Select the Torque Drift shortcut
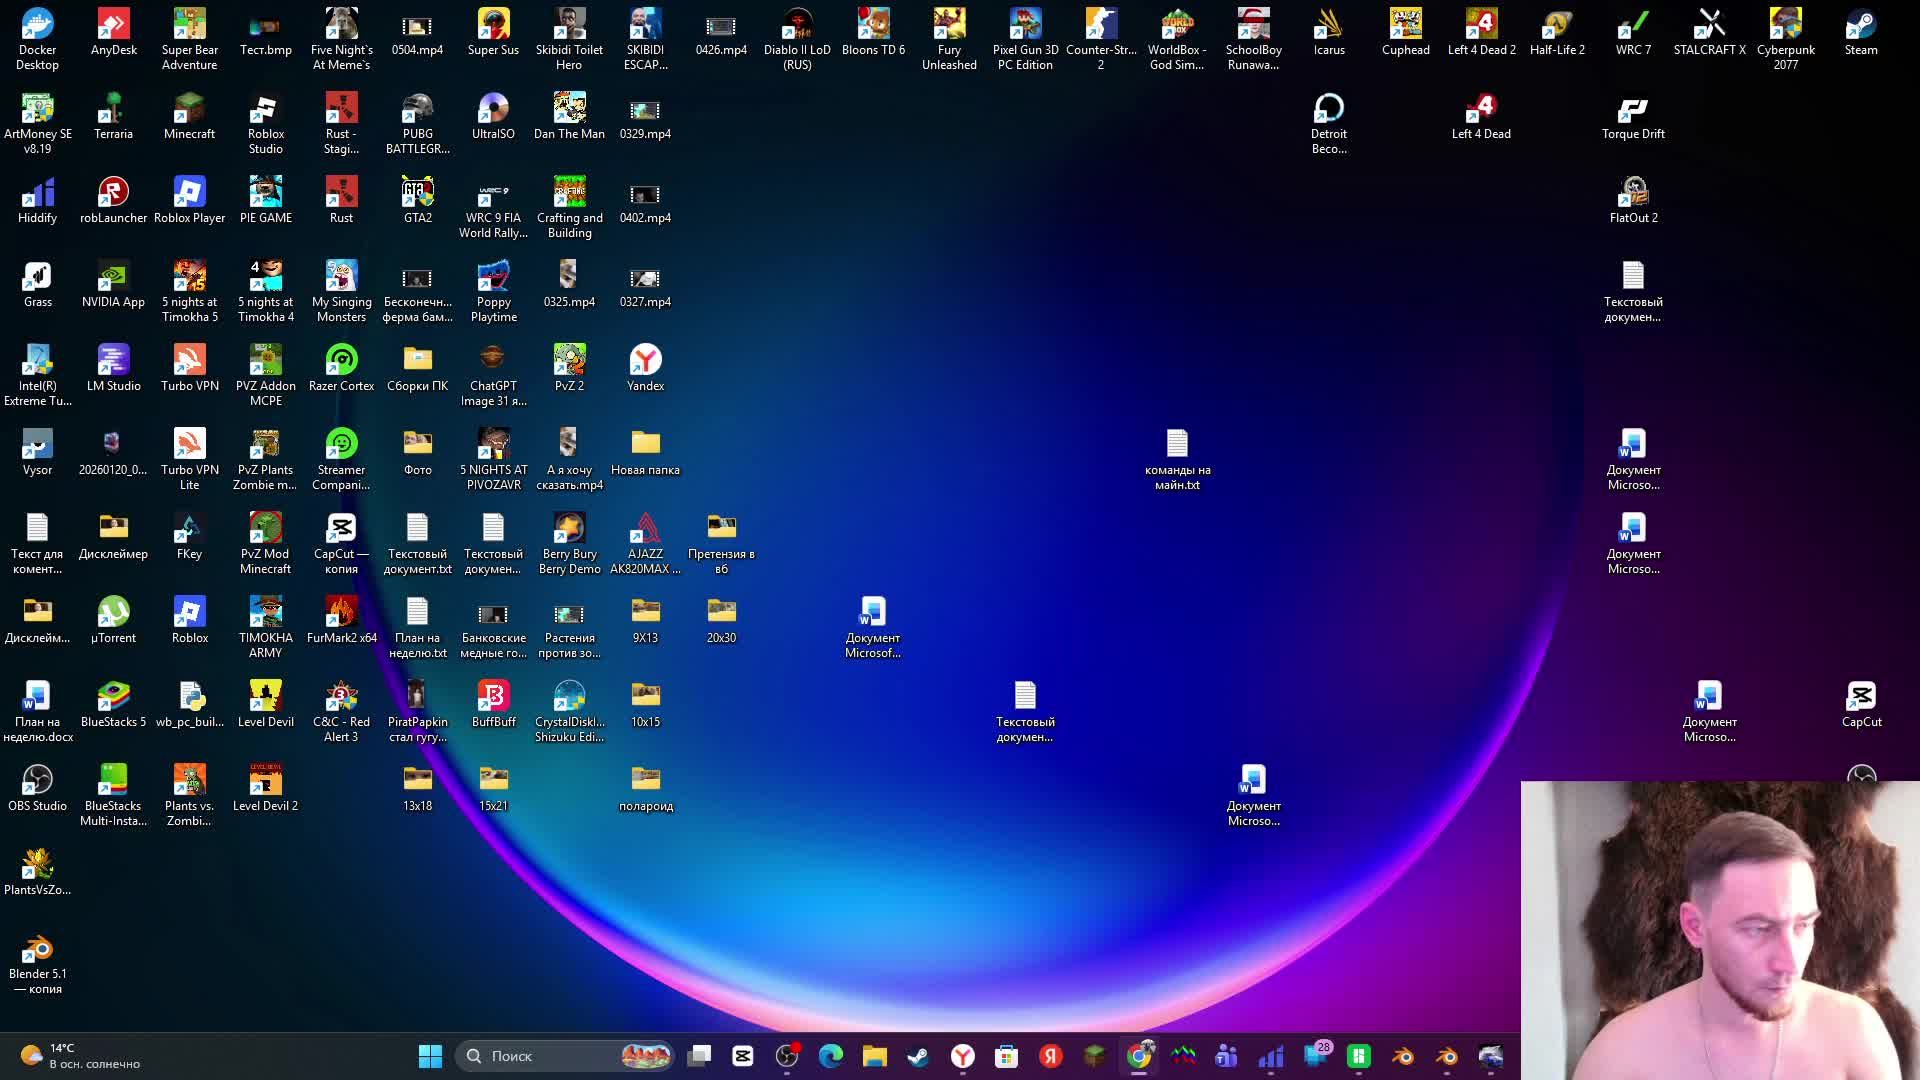This screenshot has width=1920, height=1080. pos(1633,115)
